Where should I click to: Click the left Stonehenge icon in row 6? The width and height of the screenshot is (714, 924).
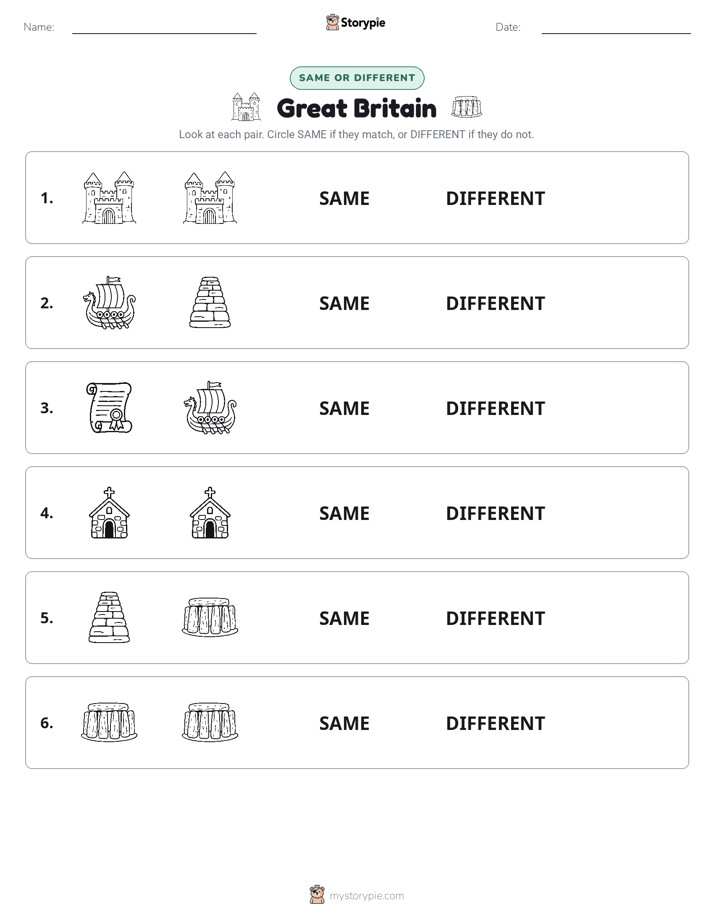click(109, 722)
